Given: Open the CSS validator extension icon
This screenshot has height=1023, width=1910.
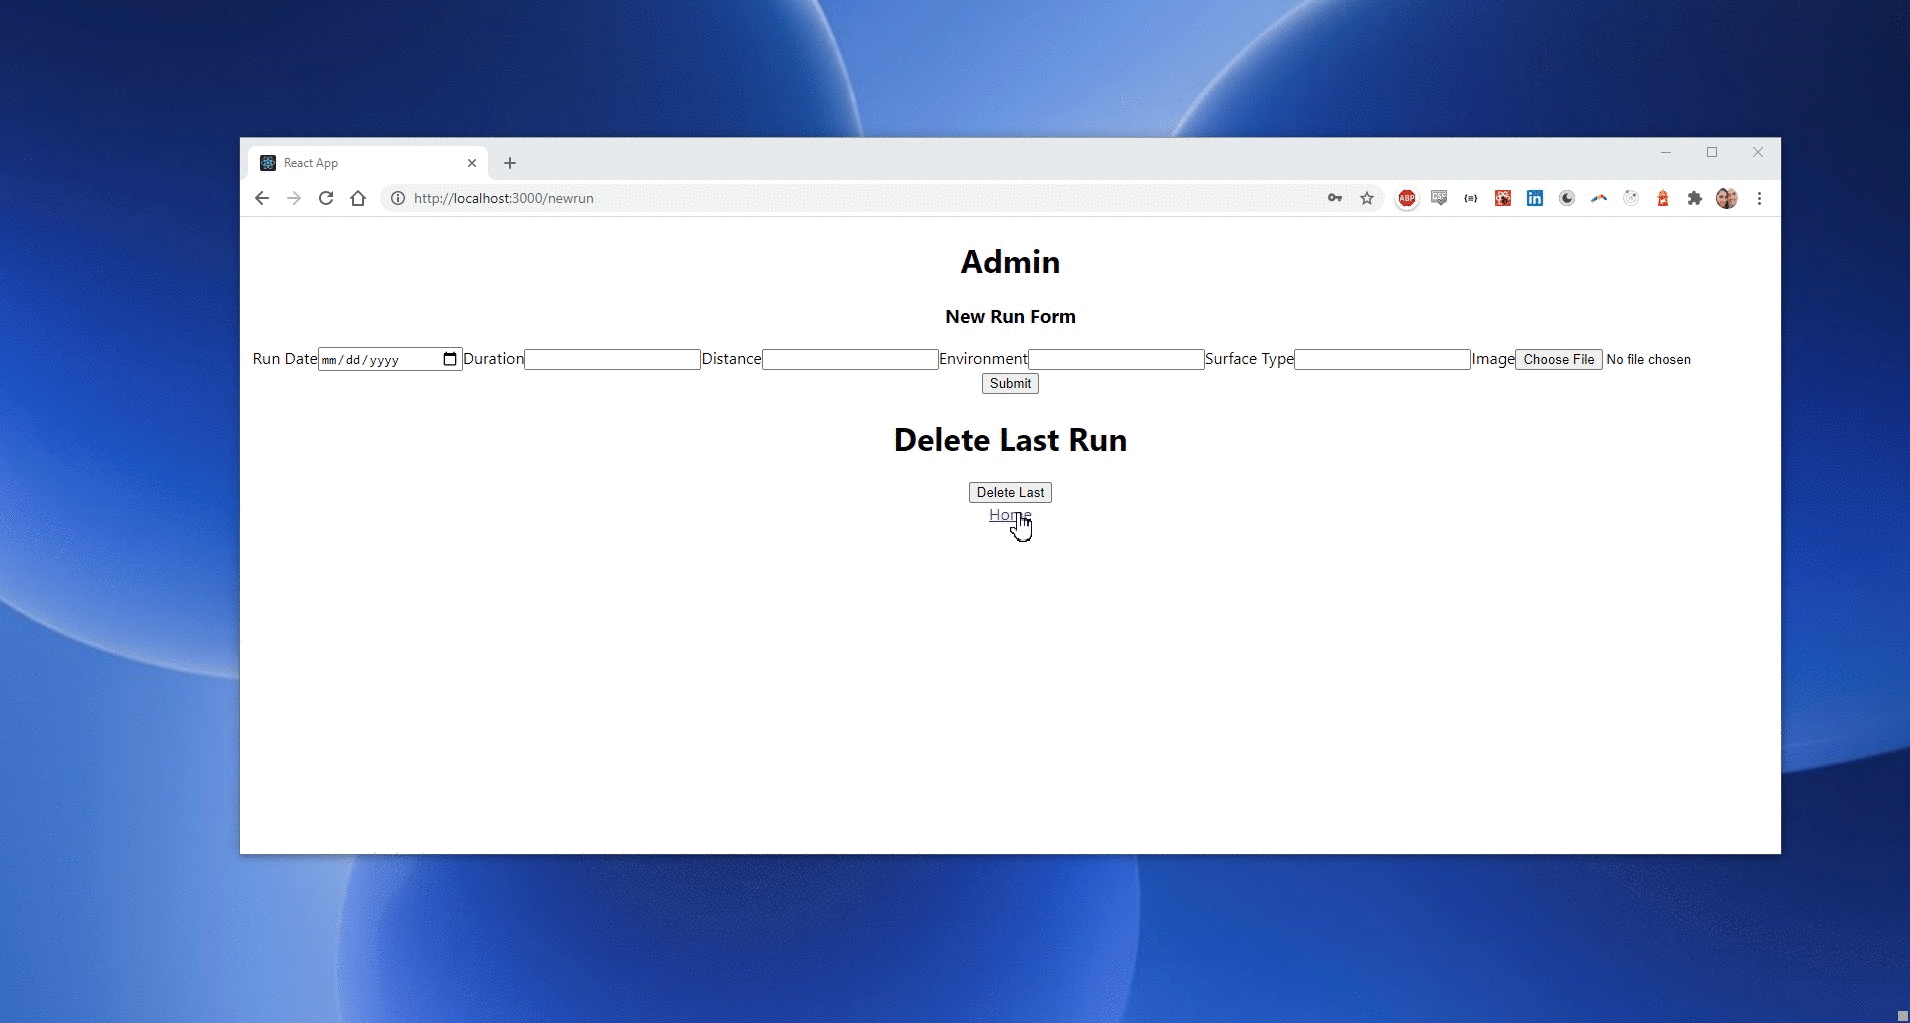Looking at the screenshot, I should click(x=1439, y=198).
